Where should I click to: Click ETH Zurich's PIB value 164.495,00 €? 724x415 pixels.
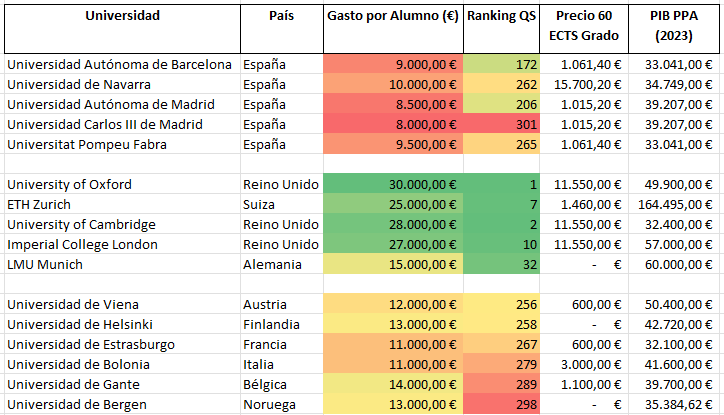click(674, 204)
